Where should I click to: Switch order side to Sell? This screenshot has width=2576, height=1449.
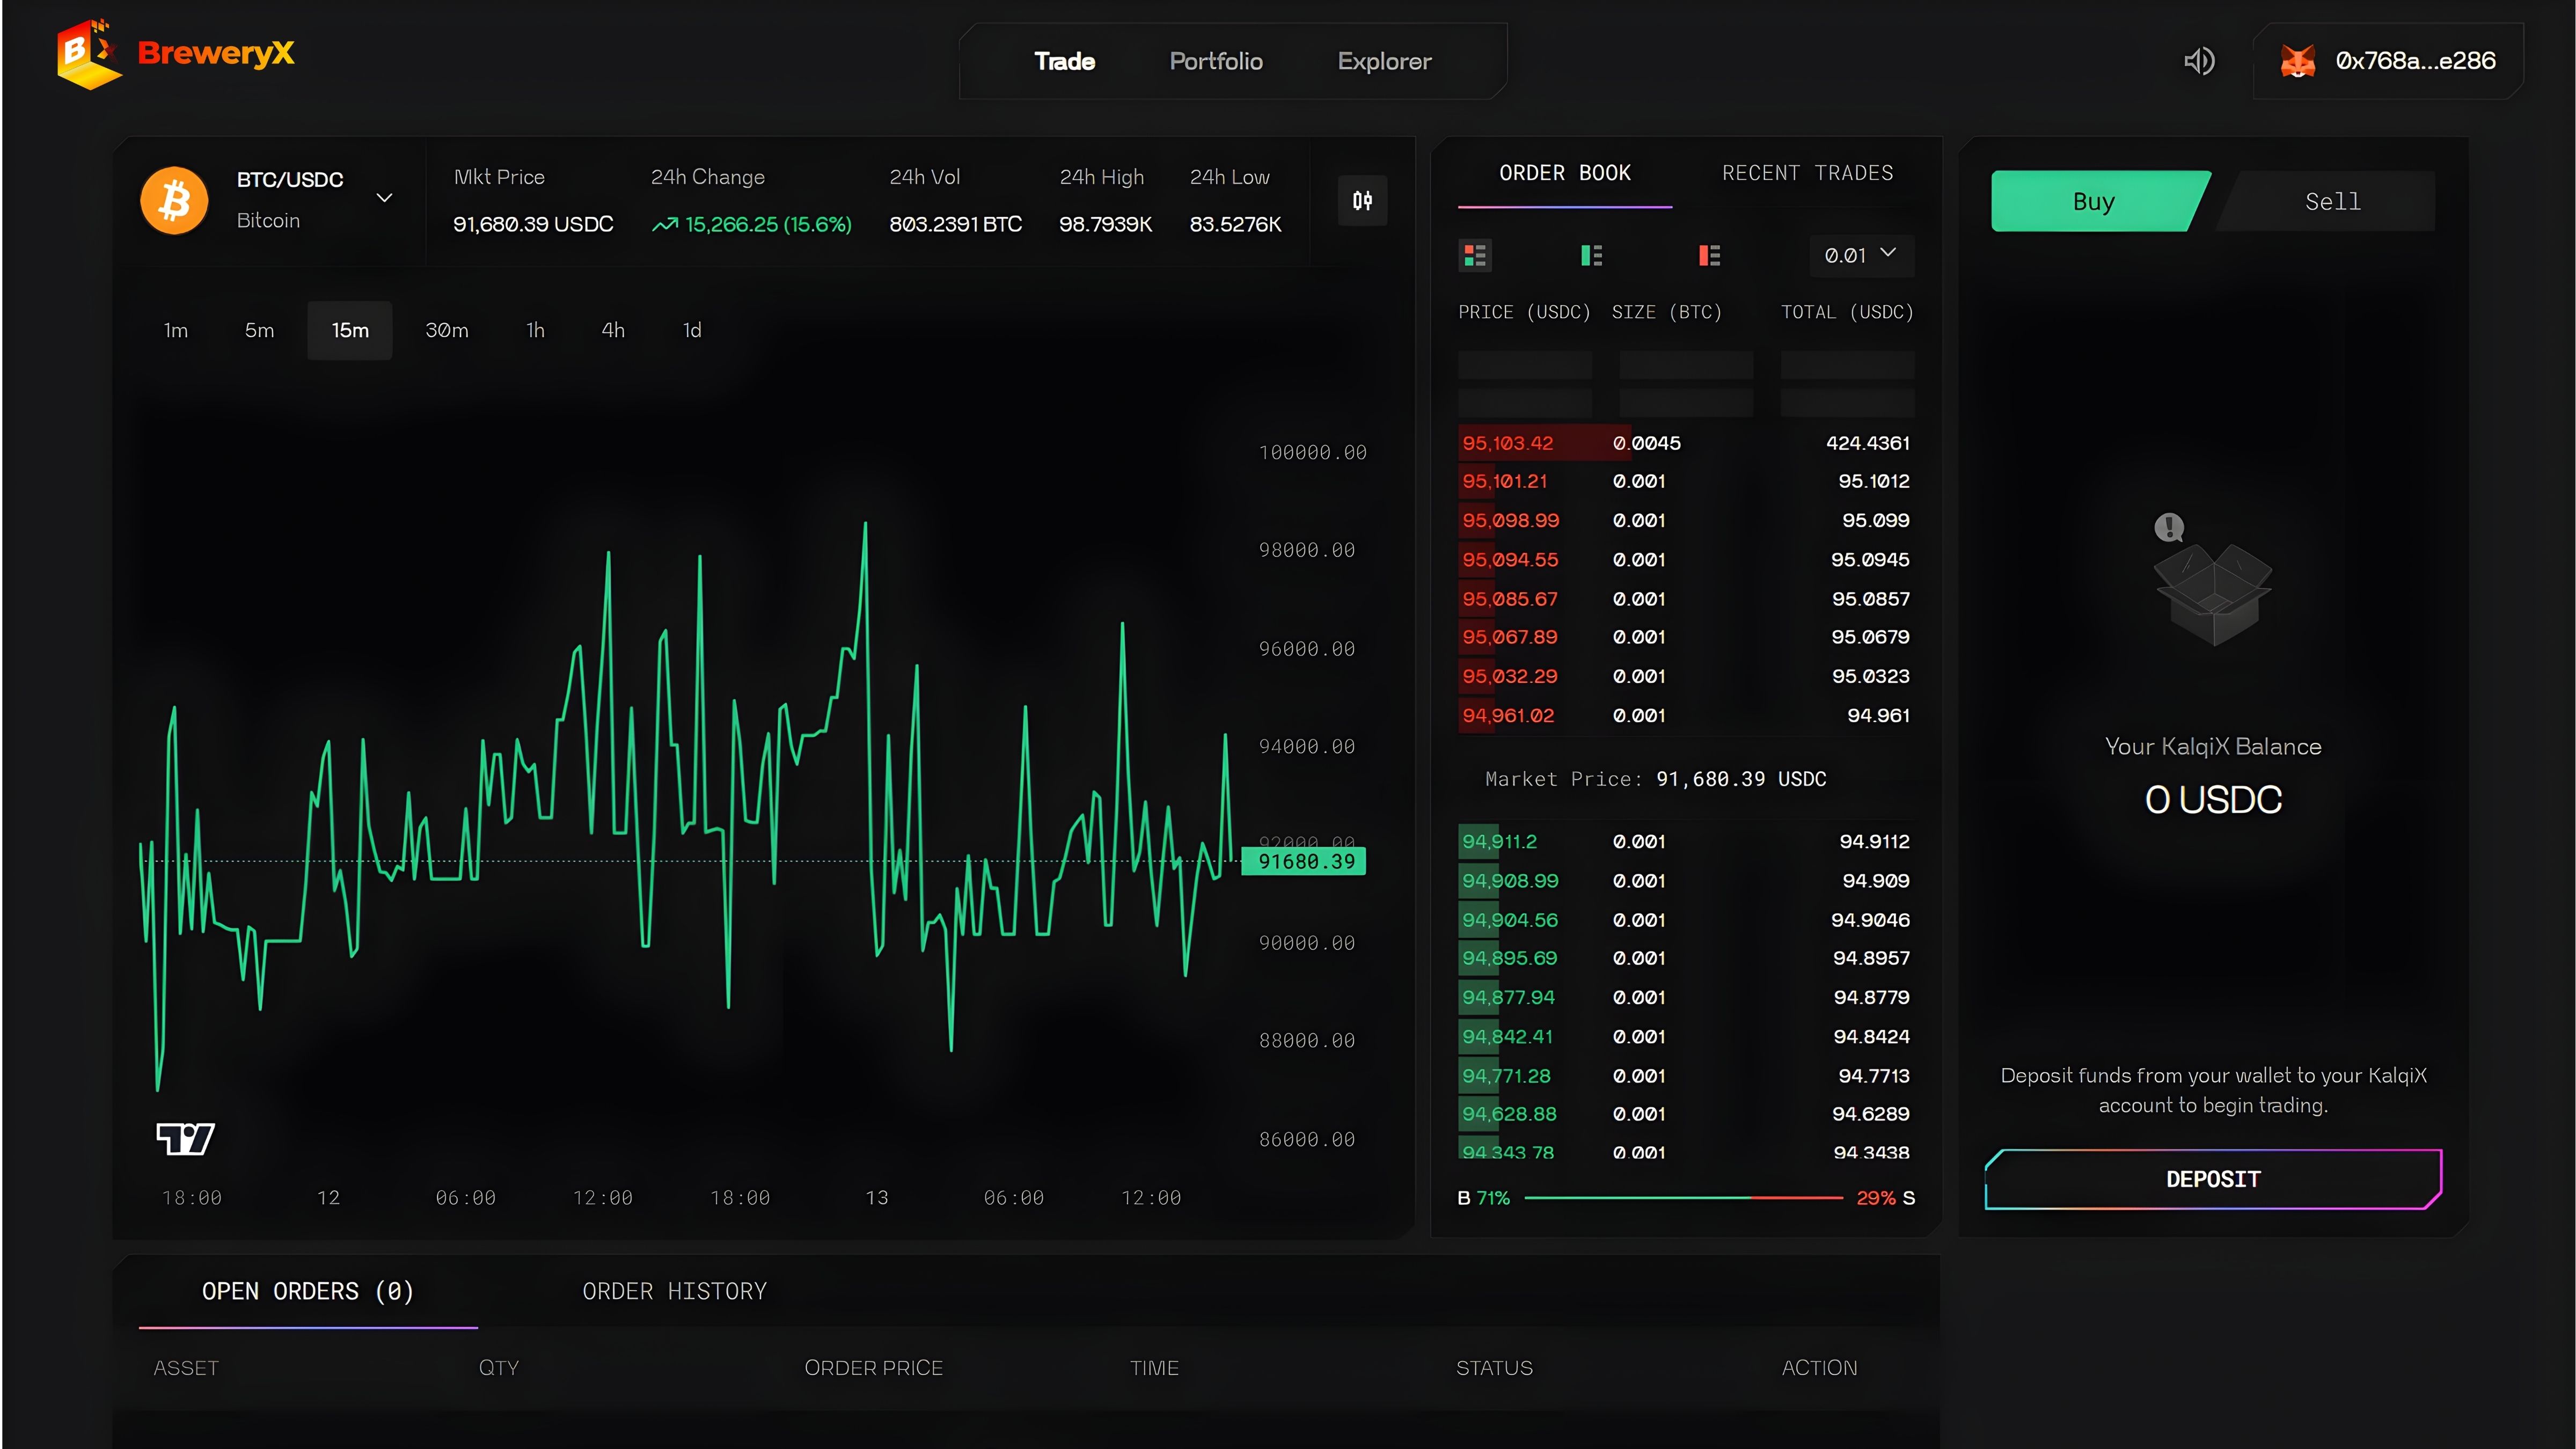2332,201
